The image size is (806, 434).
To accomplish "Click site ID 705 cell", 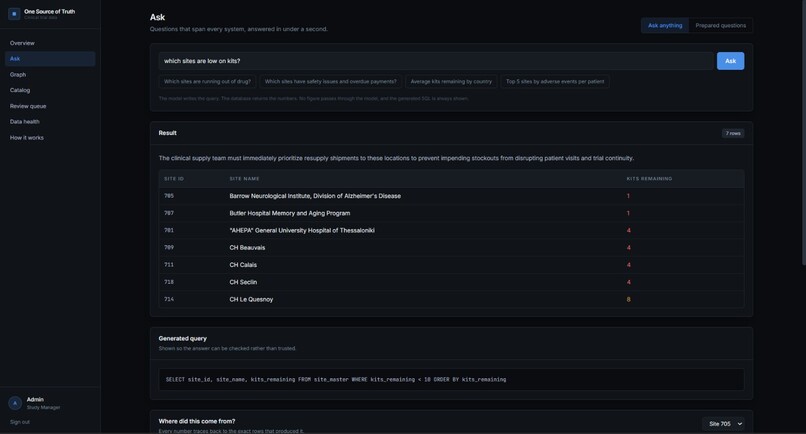I will (169, 196).
